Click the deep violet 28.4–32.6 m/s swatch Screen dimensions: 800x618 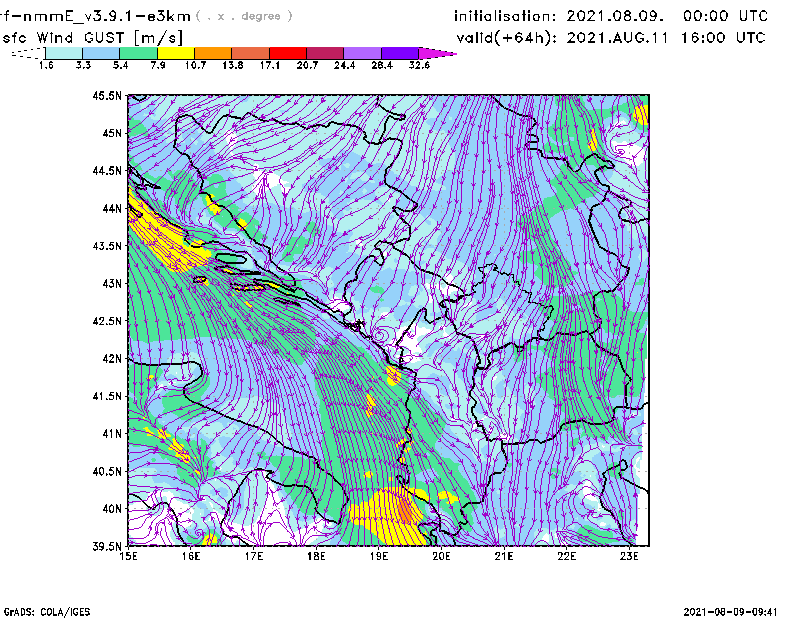(x=400, y=53)
